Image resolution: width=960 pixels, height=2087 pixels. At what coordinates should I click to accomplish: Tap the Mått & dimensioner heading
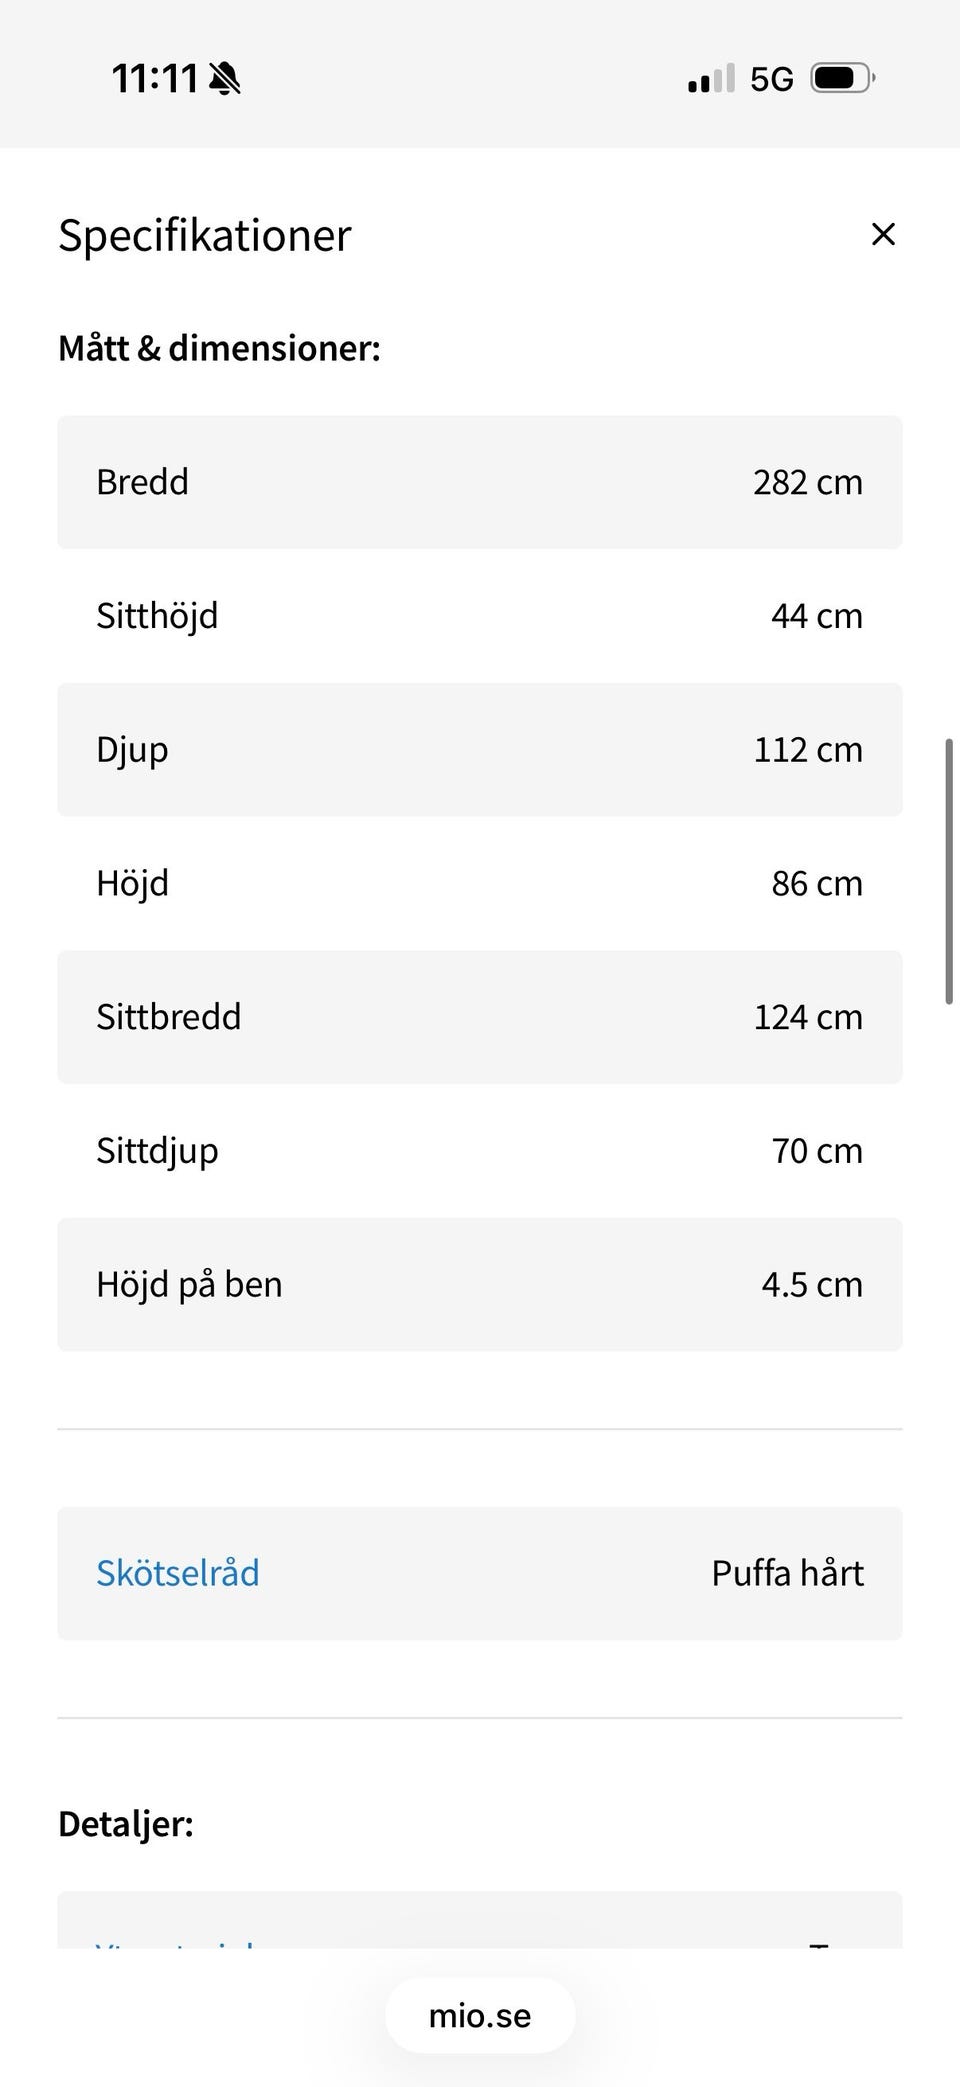[219, 348]
